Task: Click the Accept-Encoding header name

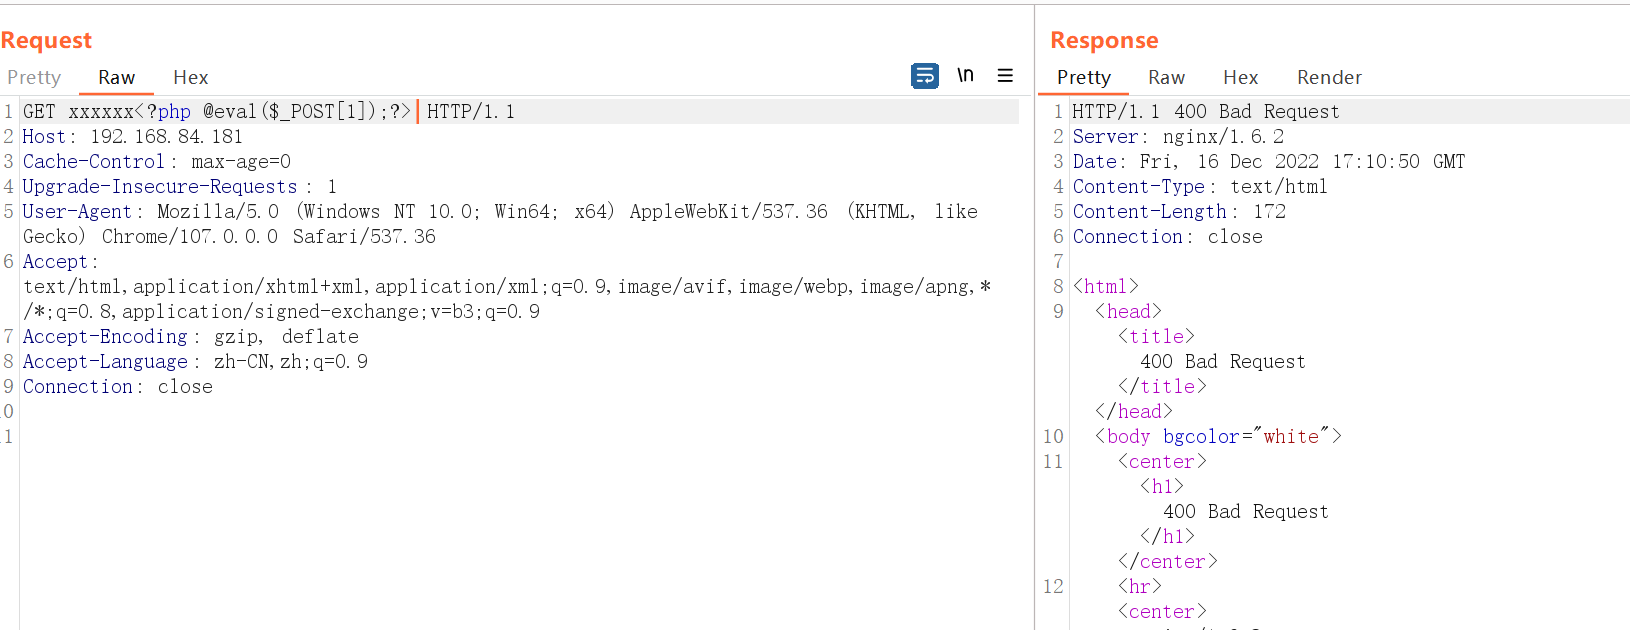Action: (x=105, y=336)
